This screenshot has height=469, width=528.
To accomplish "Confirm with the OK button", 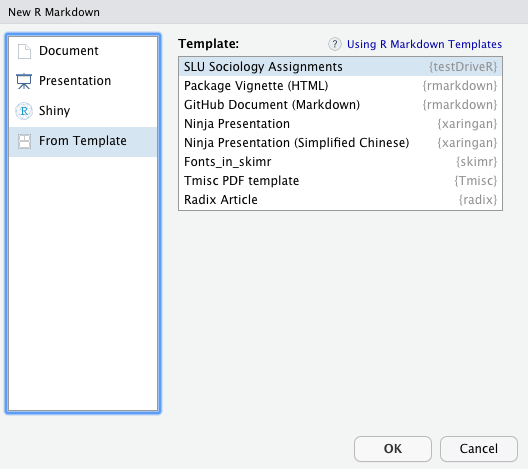I will [393, 449].
